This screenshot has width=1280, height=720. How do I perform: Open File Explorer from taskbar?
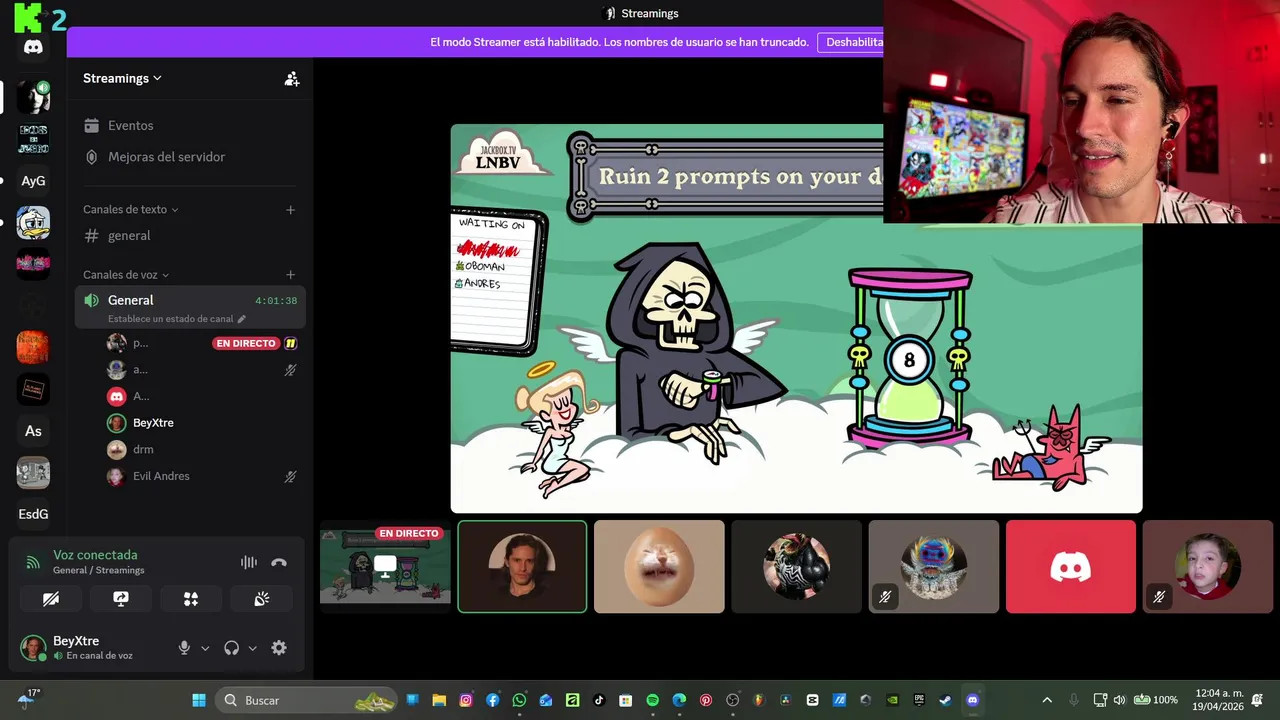click(x=439, y=700)
